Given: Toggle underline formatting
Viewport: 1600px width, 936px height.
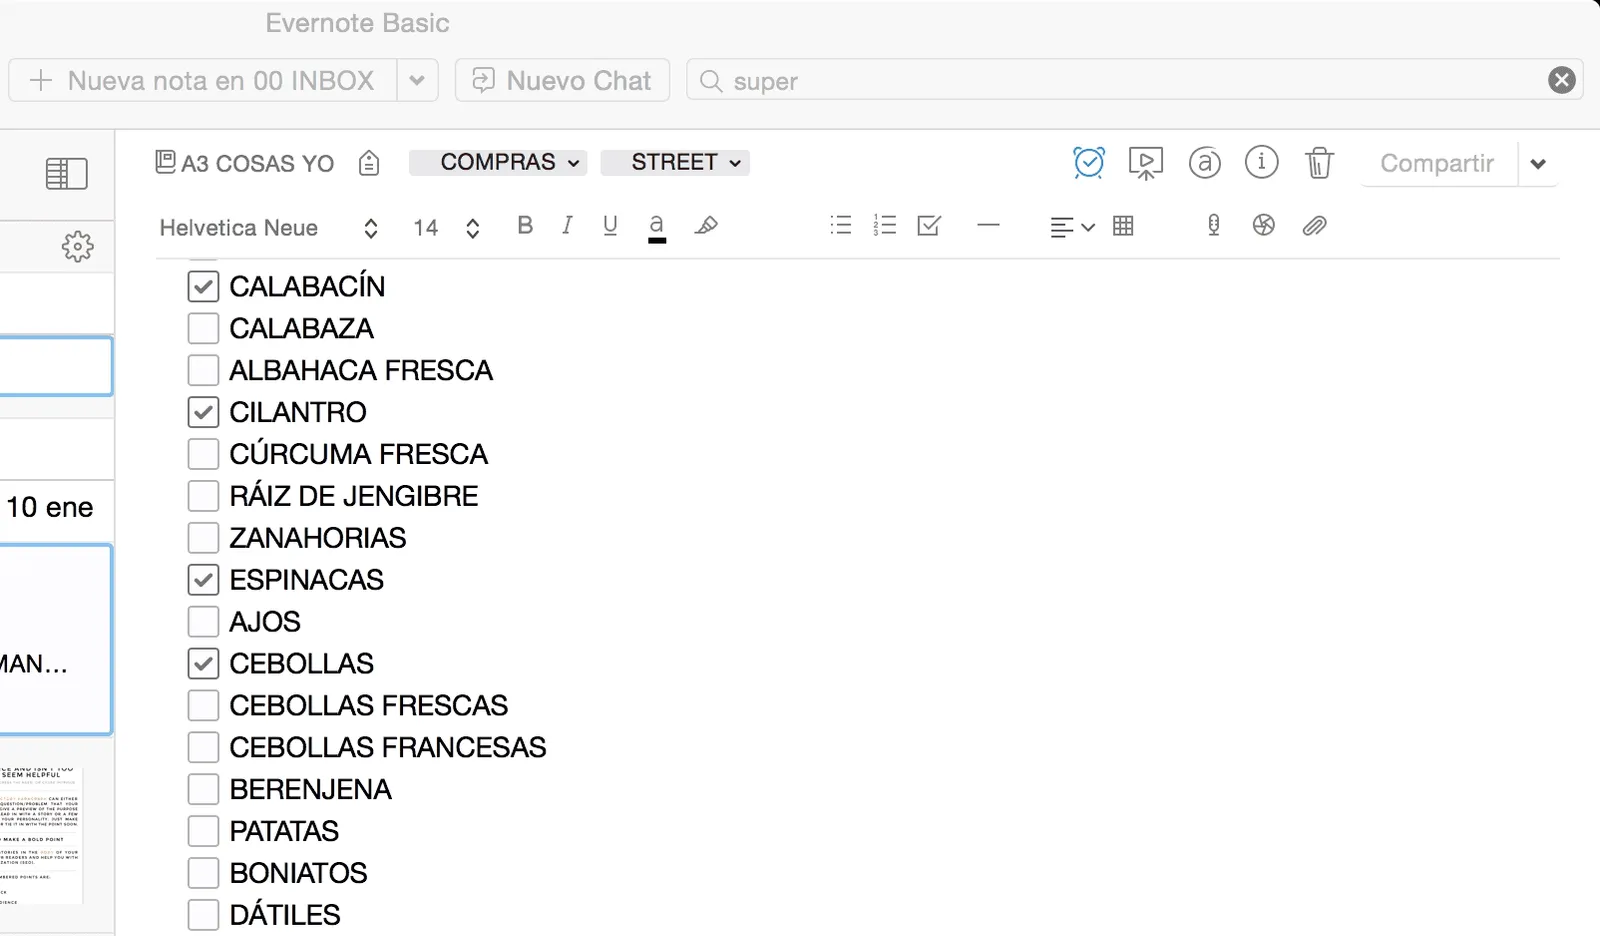Looking at the screenshot, I should click(610, 226).
